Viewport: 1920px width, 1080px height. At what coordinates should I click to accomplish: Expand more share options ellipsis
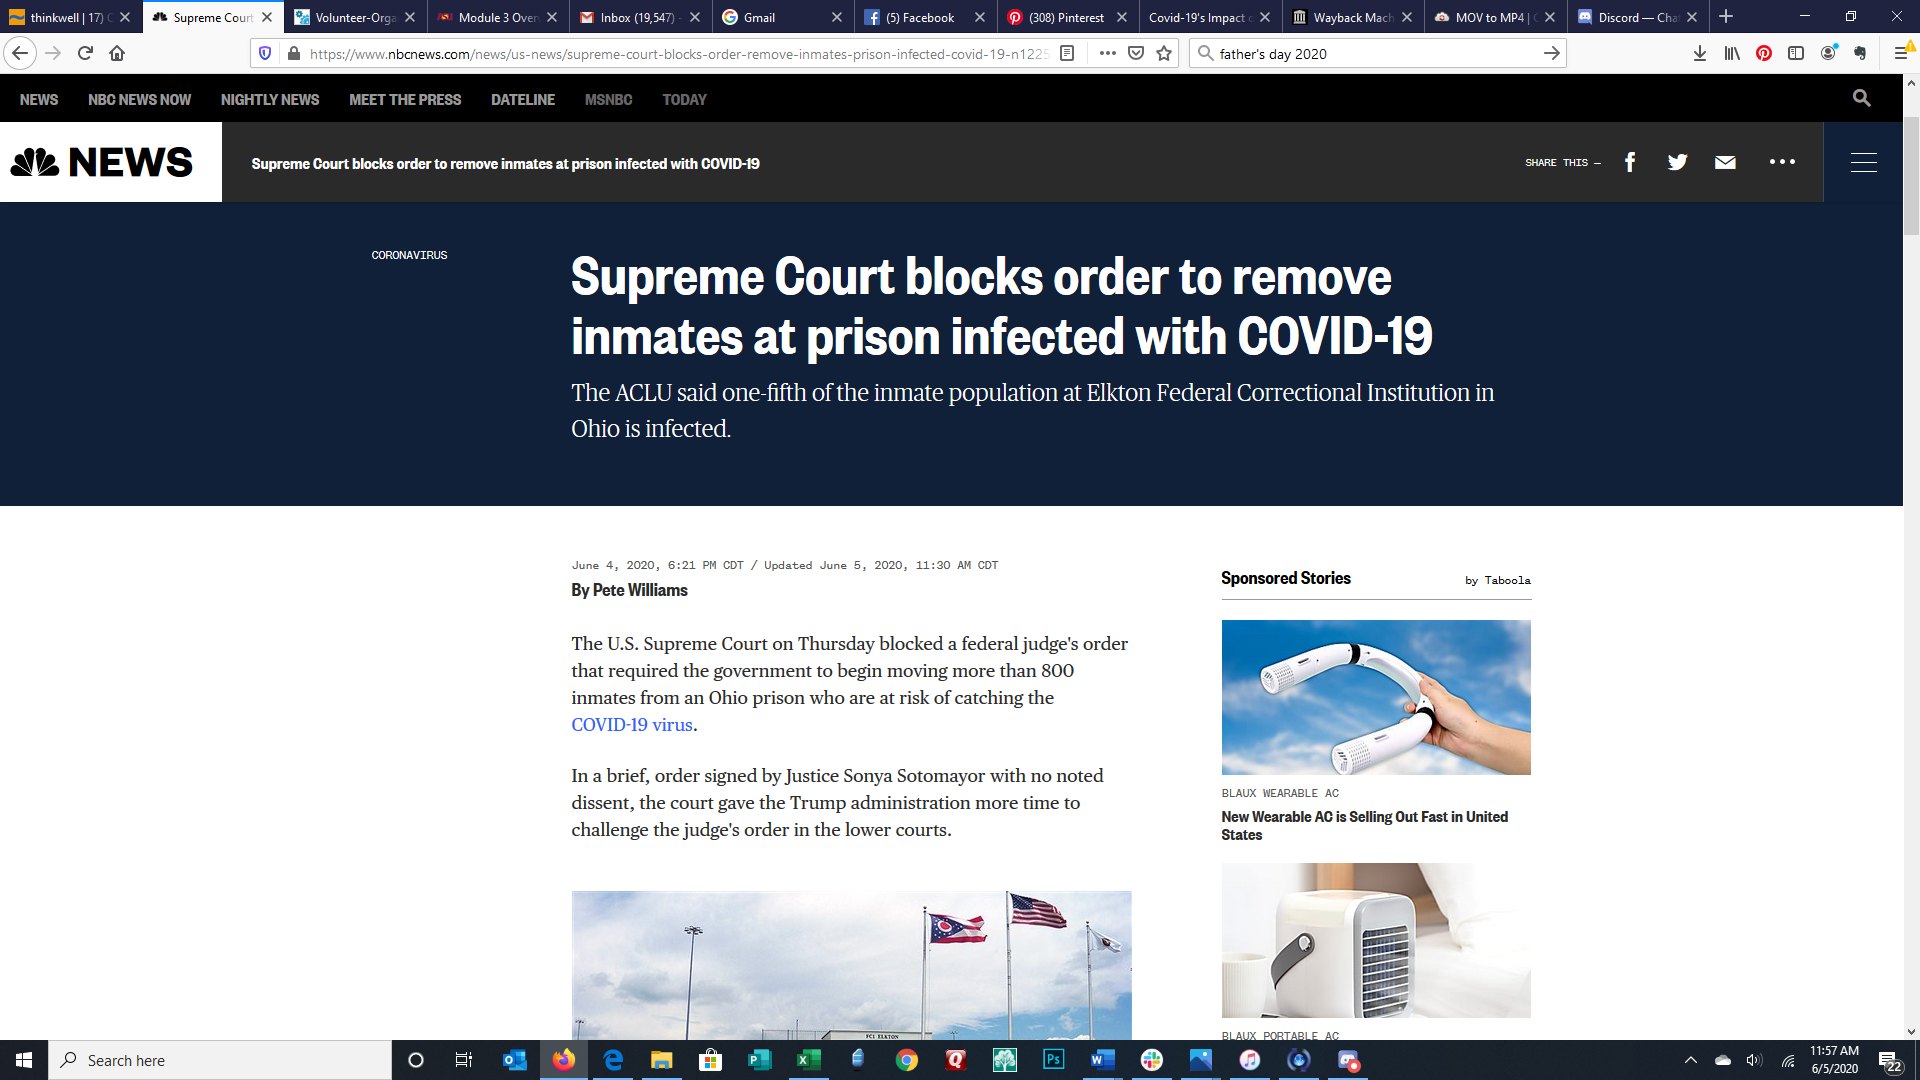1782,162
